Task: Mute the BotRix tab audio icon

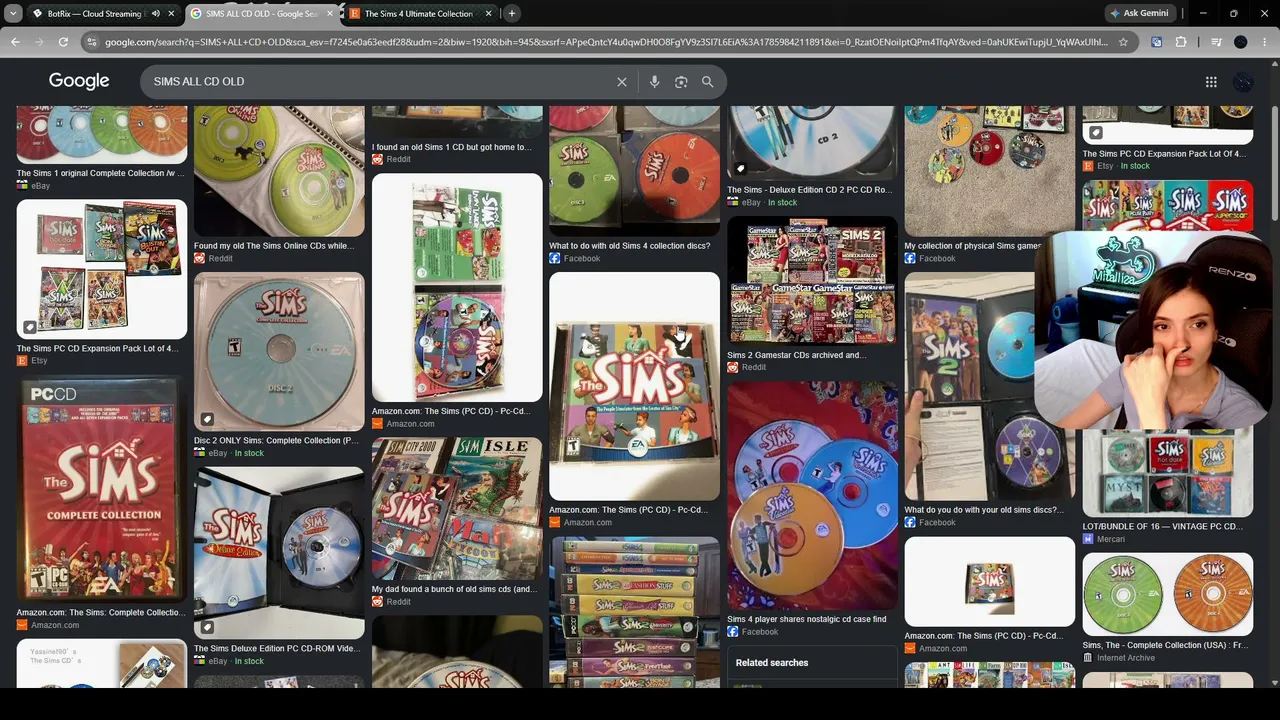Action: point(155,14)
